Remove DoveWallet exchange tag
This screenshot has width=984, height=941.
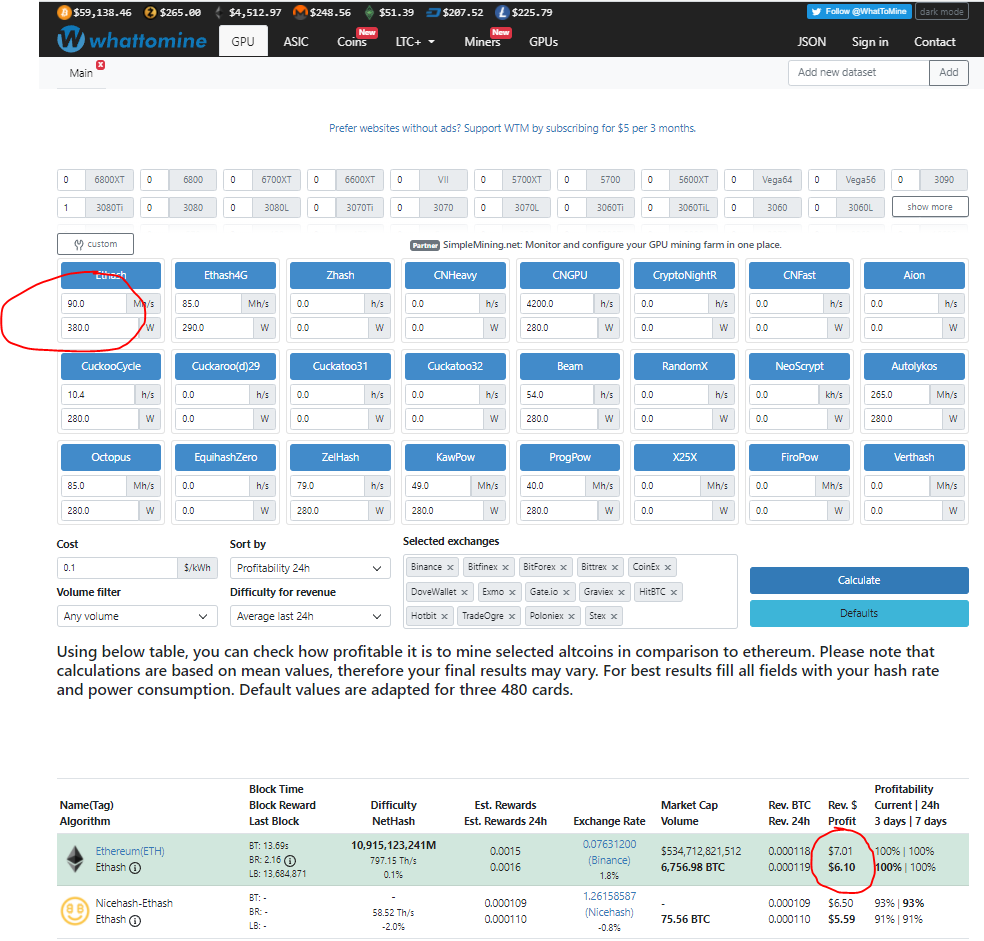pyautogui.click(x=464, y=592)
